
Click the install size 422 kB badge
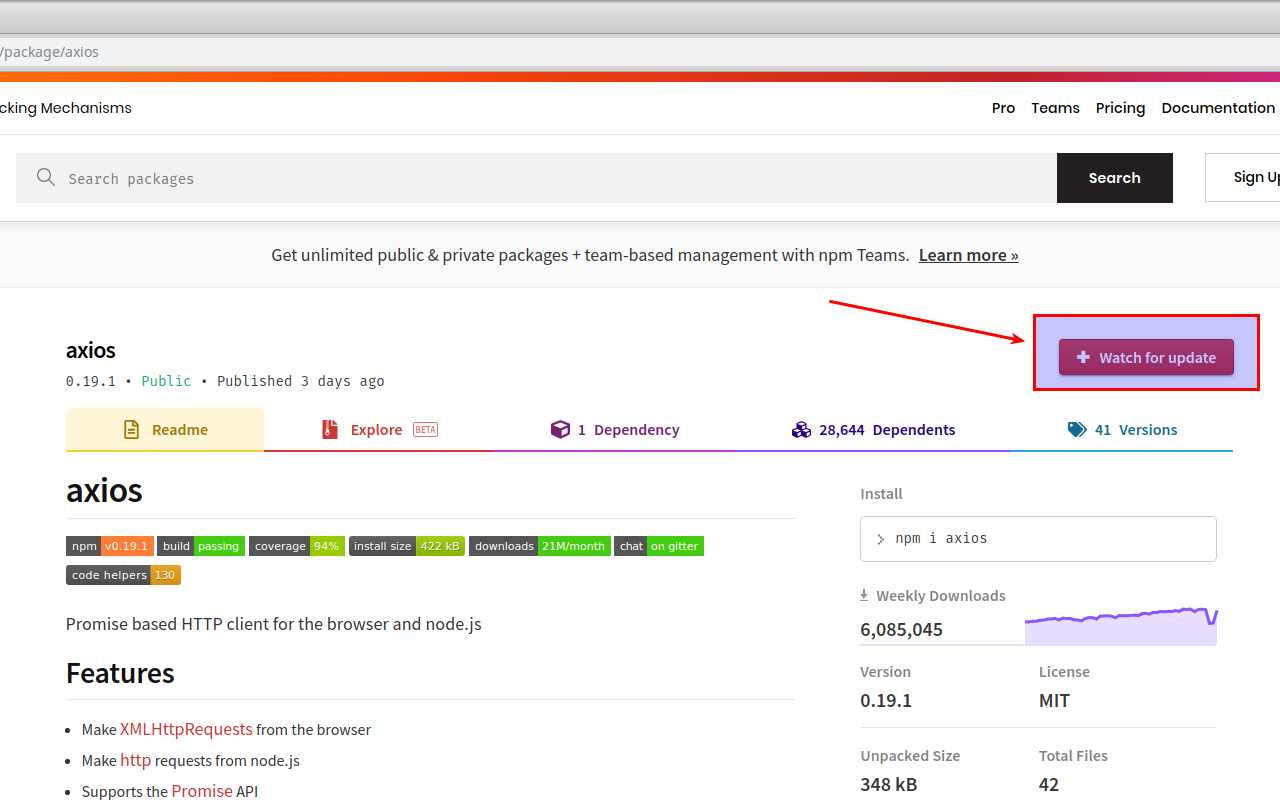pyautogui.click(x=407, y=546)
